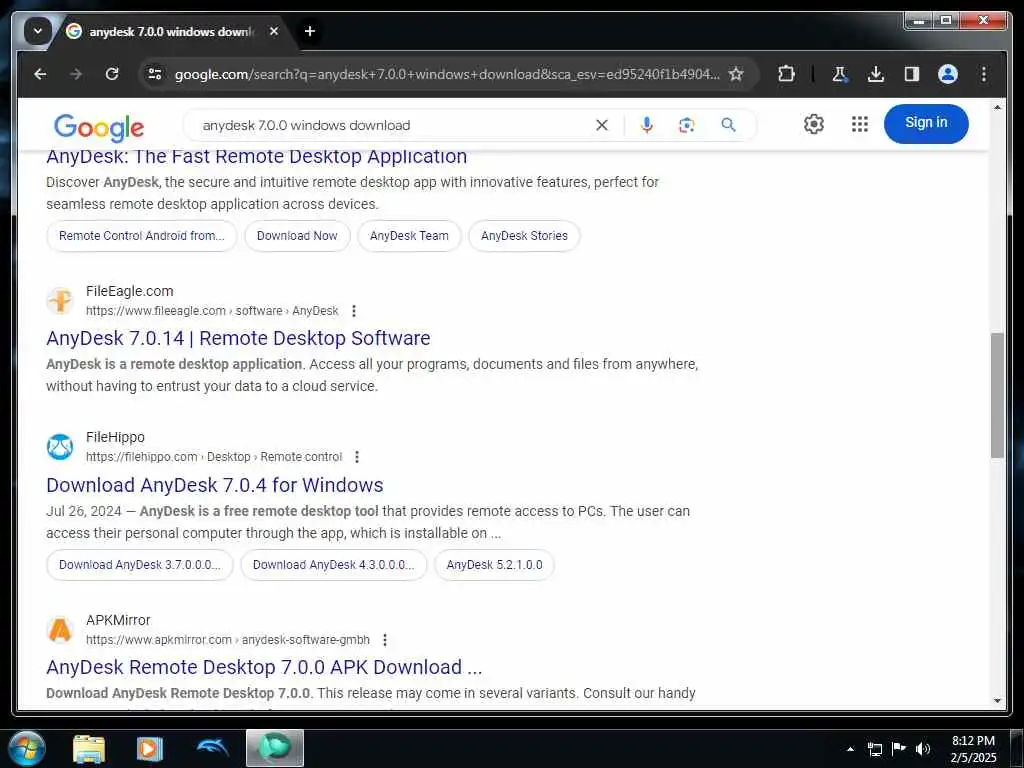Click the FileEagle.com site name
1024x768 pixels.
pyautogui.click(x=129, y=291)
